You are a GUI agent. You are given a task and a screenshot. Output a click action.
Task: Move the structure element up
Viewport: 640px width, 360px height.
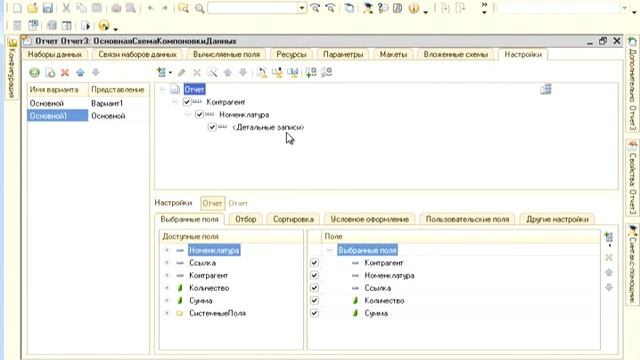[228, 72]
